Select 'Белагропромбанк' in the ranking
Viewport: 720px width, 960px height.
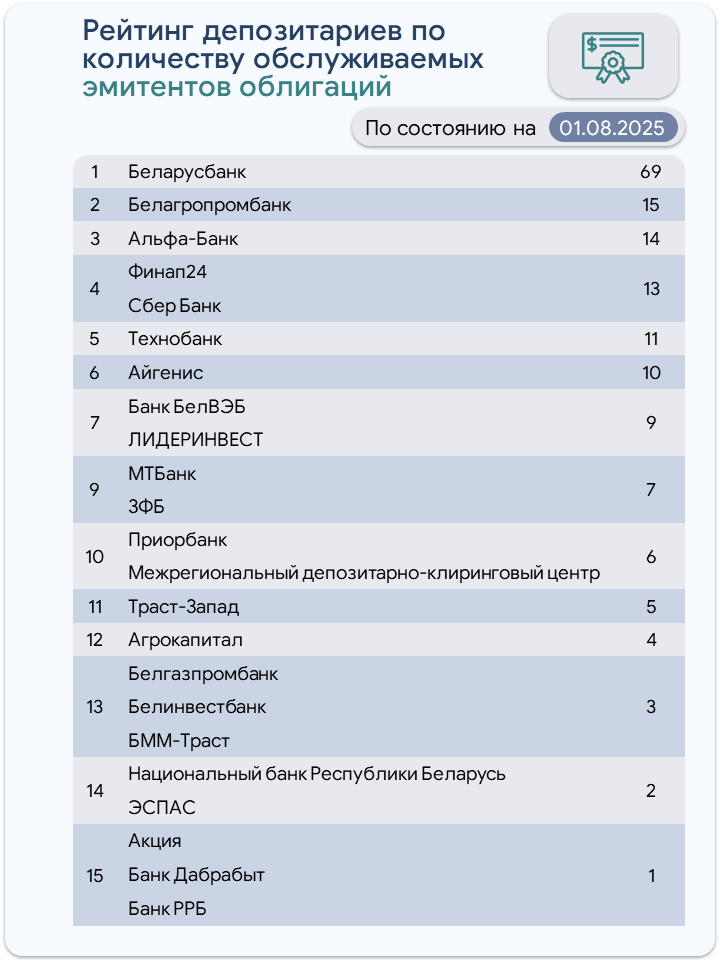point(209,205)
